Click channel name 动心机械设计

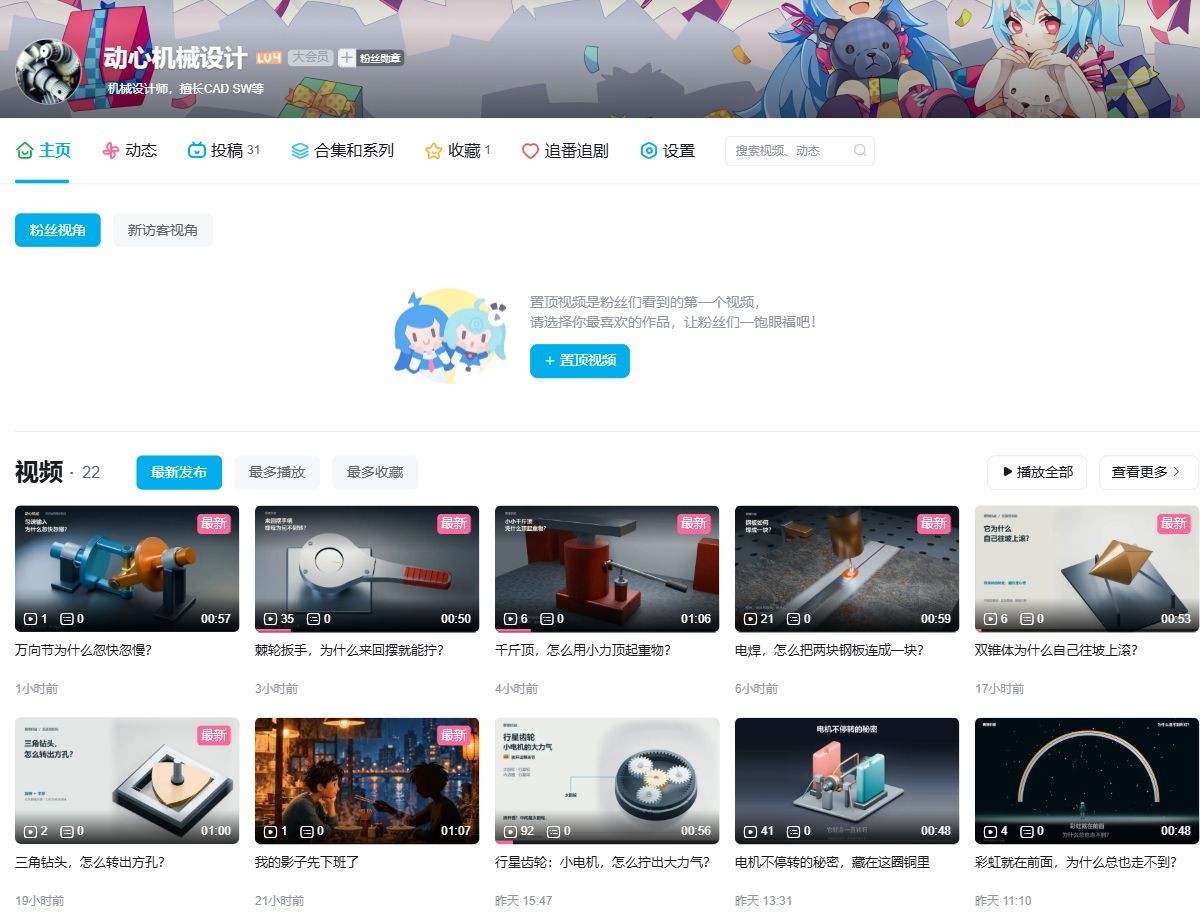point(175,58)
